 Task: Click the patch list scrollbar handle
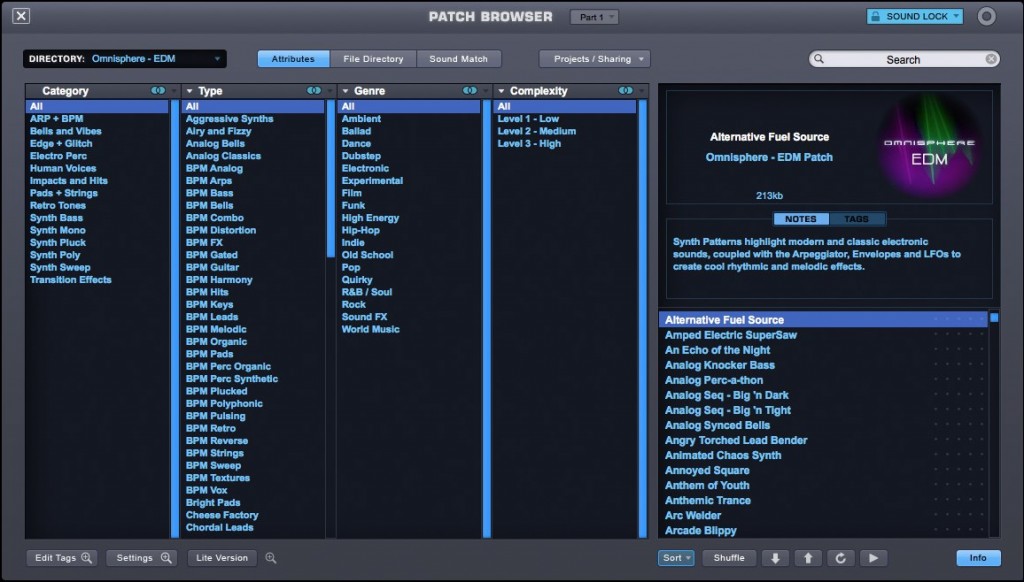994,317
